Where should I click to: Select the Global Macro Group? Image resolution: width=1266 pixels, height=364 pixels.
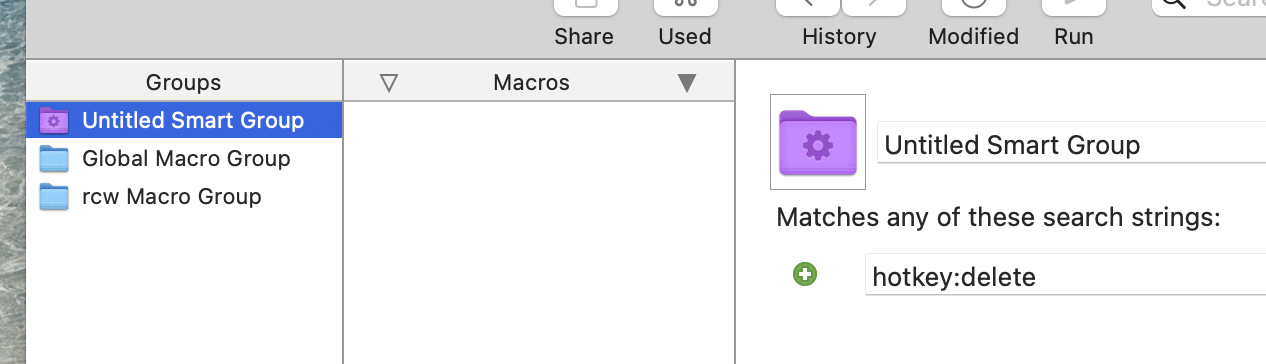tap(184, 158)
